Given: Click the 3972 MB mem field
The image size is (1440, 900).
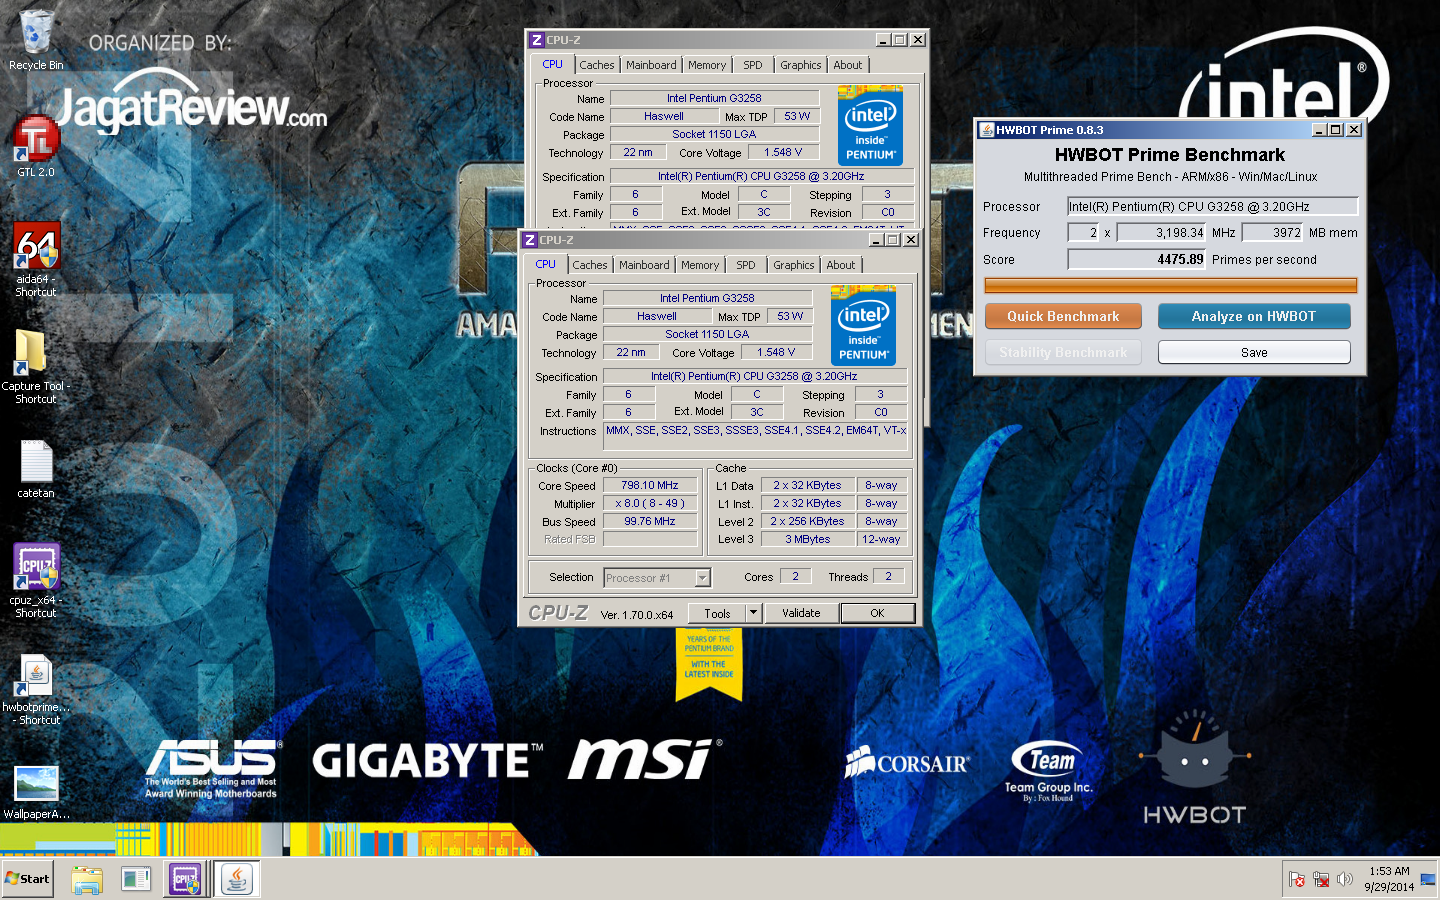Looking at the screenshot, I should tap(1273, 232).
